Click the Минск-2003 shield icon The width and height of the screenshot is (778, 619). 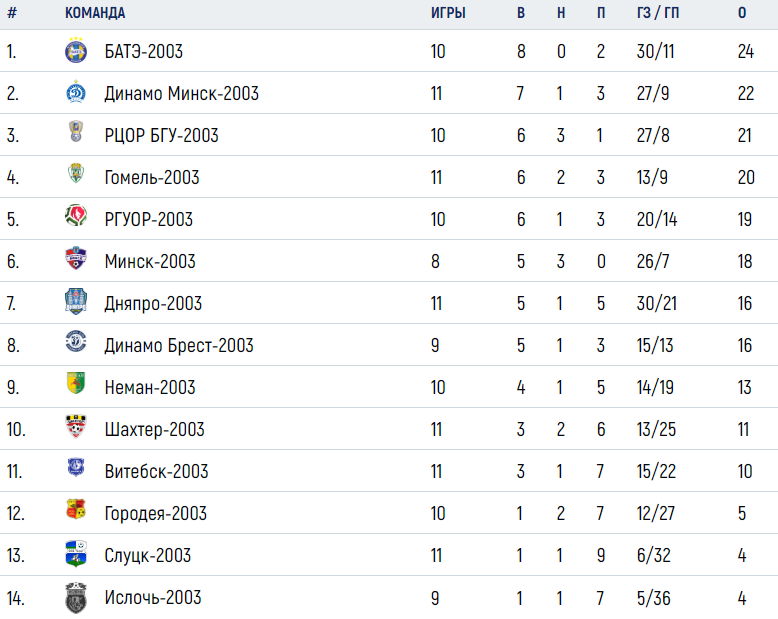(x=76, y=258)
